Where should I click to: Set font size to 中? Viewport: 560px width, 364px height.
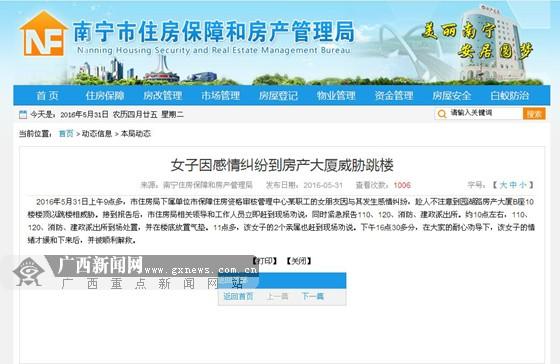pos(513,185)
